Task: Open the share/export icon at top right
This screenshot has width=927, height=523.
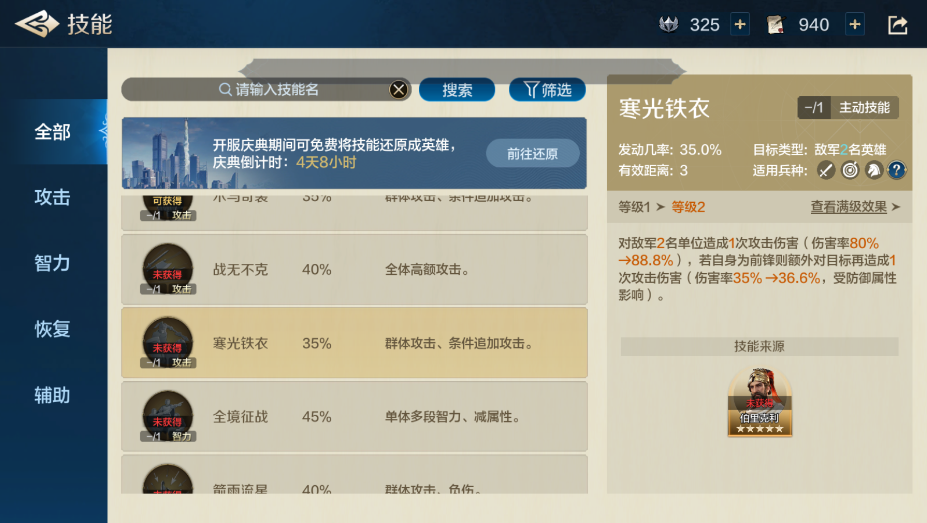Action: tap(897, 25)
